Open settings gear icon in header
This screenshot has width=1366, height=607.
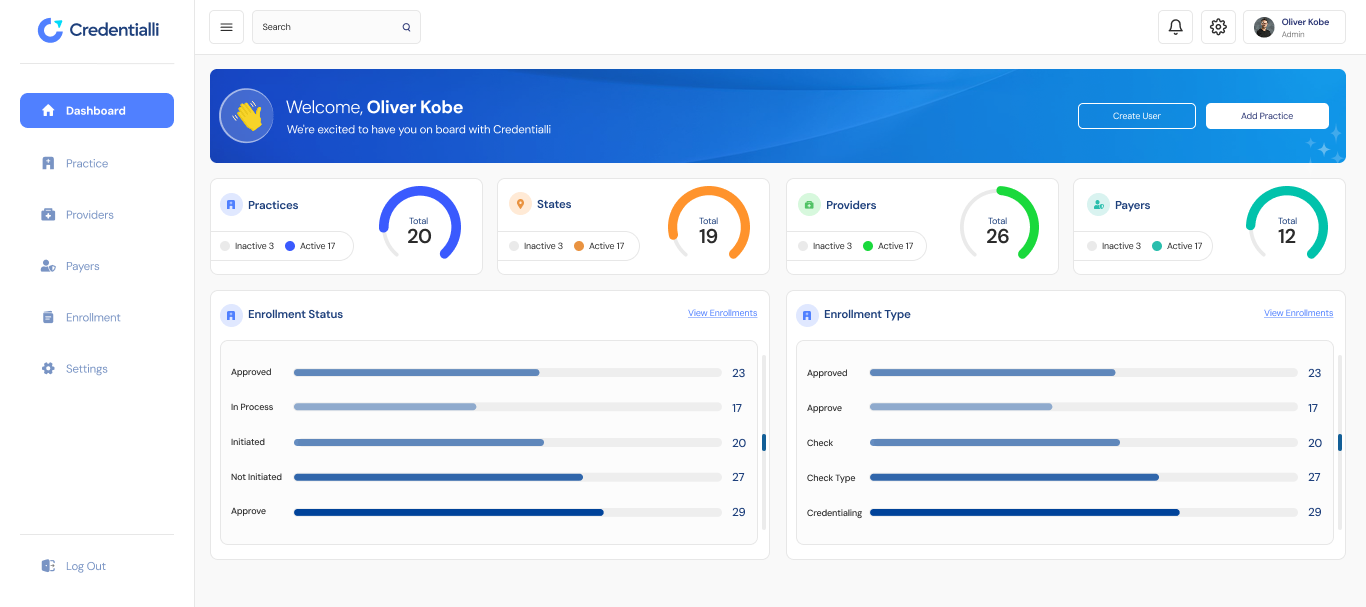point(1218,27)
